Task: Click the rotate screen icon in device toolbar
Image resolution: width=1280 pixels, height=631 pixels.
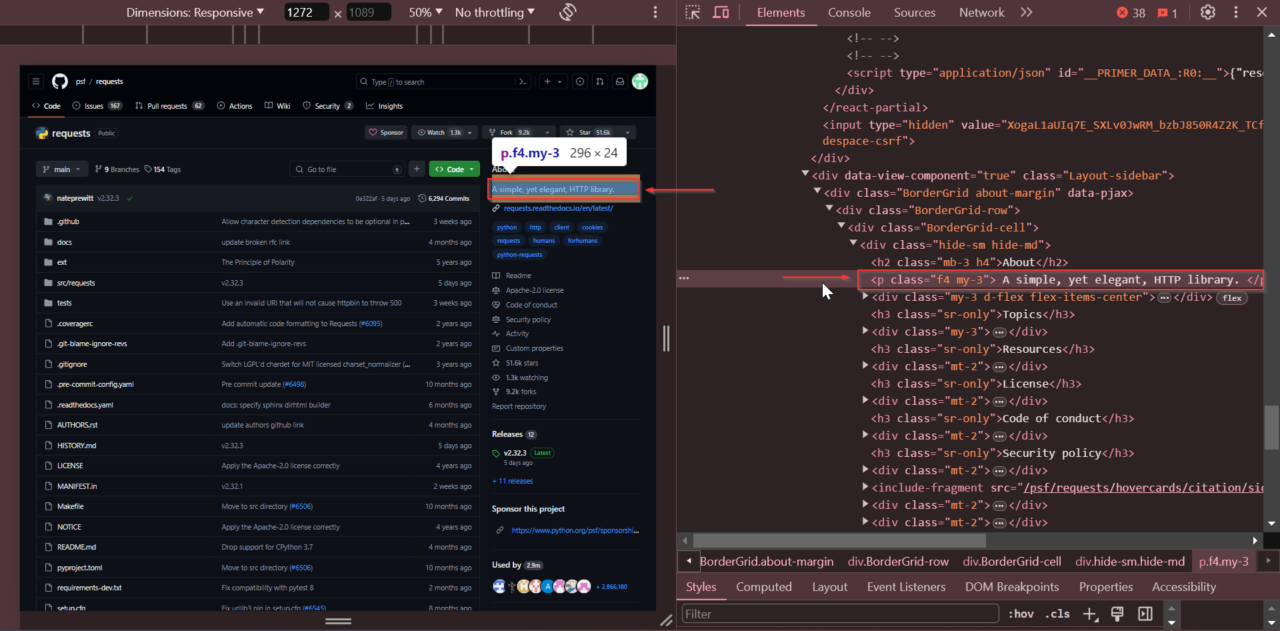Action: [x=568, y=12]
